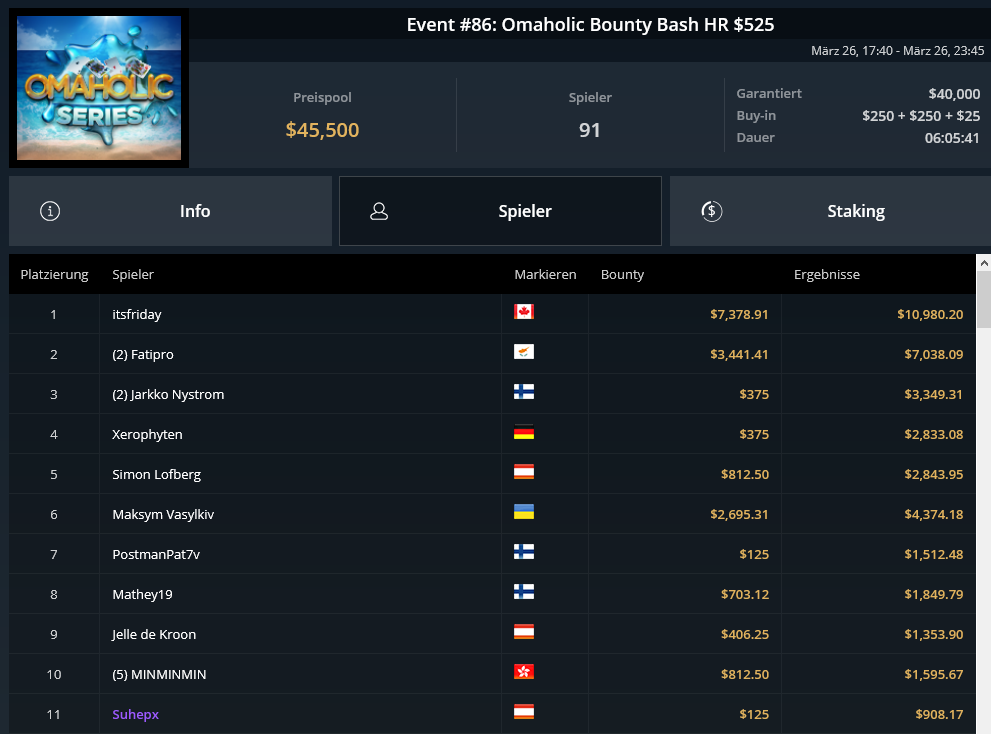
Task: Click the $40,000 Garantiert value
Action: (954, 94)
